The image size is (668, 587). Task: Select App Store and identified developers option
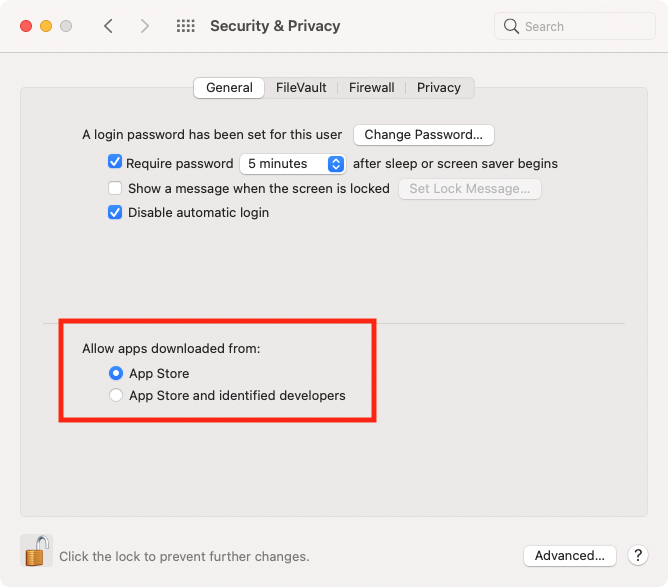[116, 395]
